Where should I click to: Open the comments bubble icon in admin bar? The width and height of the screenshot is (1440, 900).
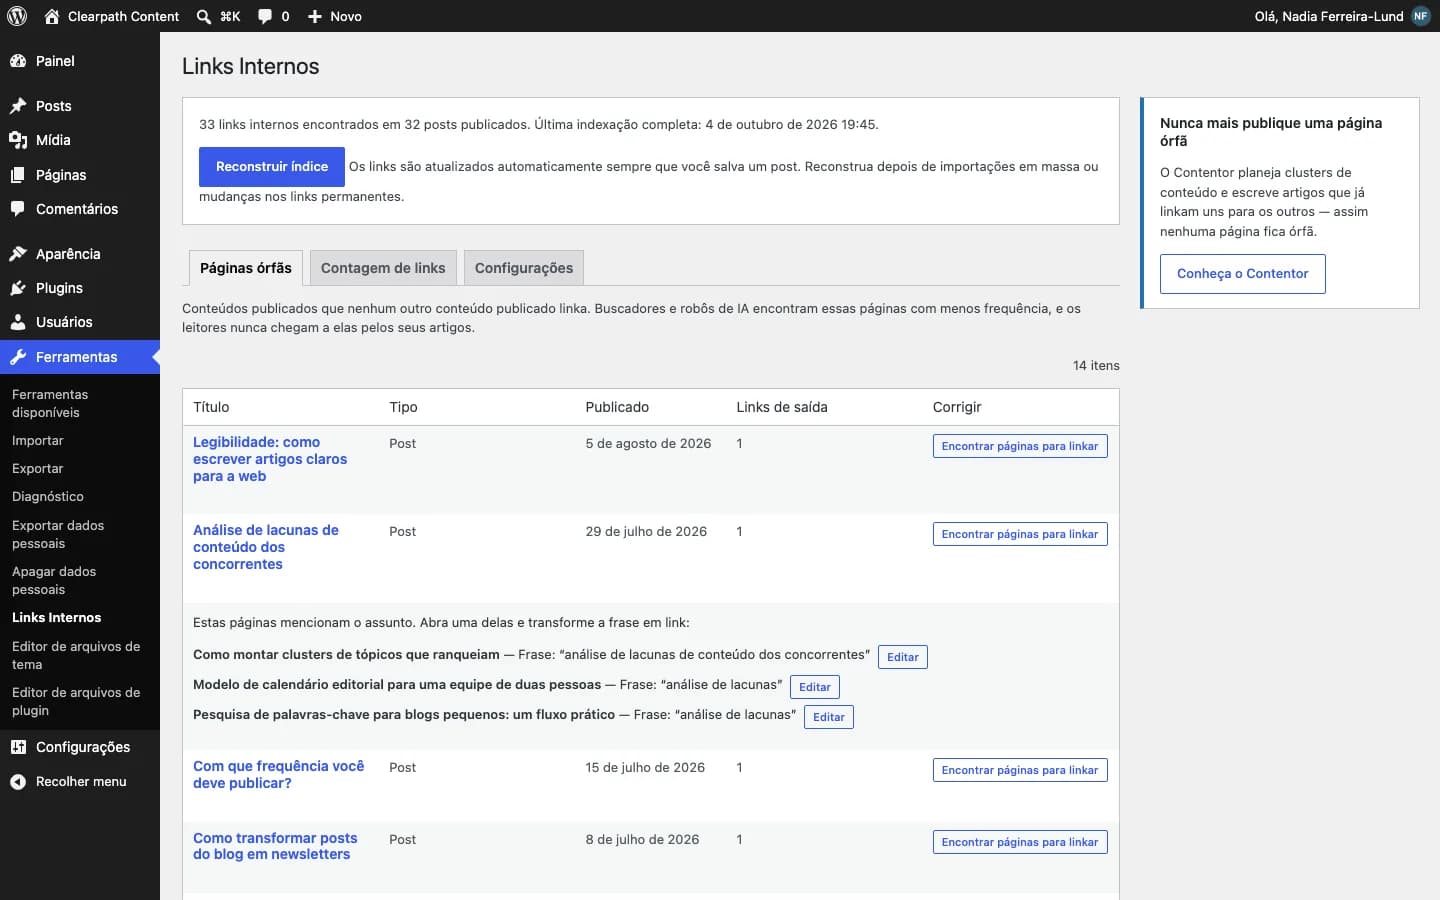(265, 16)
